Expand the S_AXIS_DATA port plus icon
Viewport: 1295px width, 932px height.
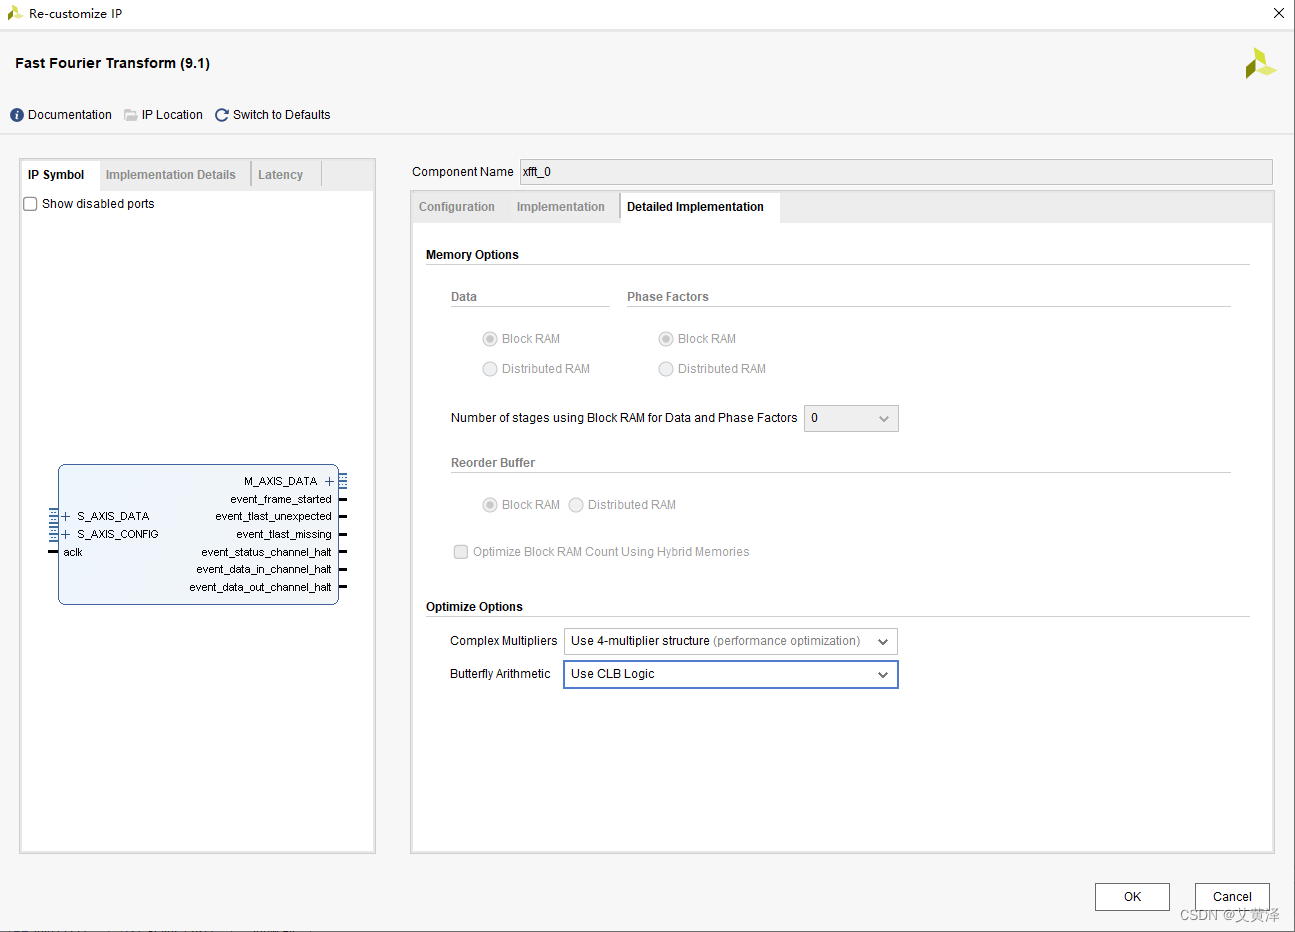coord(66,517)
